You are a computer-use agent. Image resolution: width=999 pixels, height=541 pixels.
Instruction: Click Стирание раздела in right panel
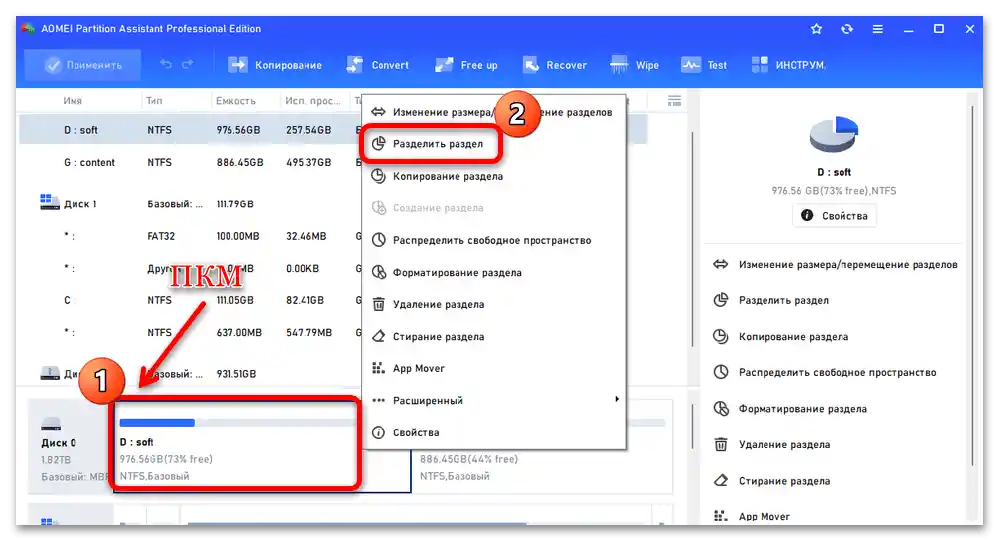[x=784, y=481]
